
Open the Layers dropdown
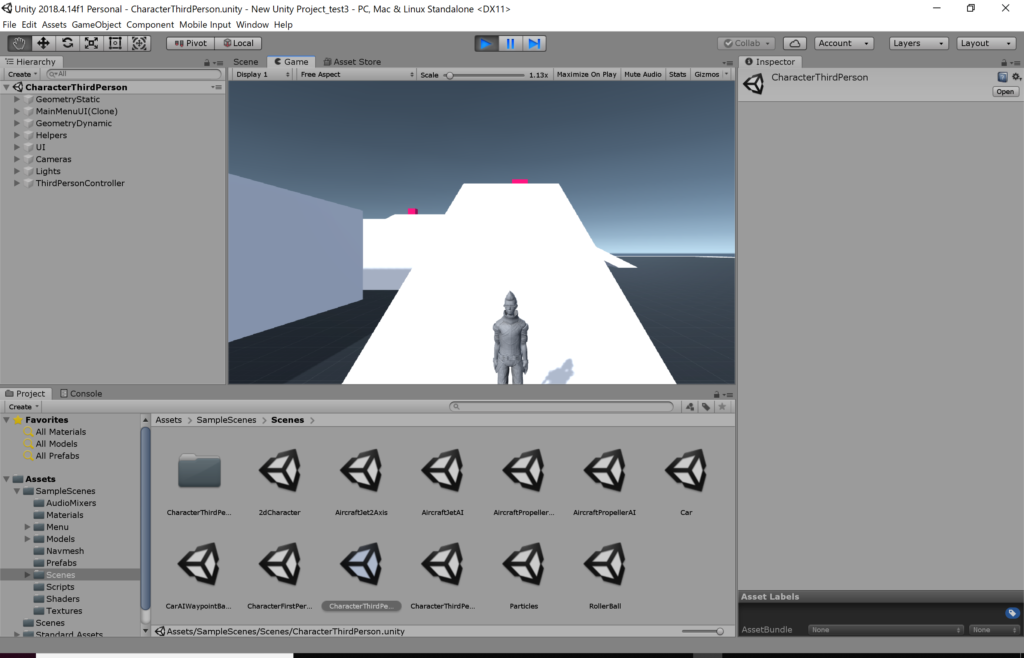pyautogui.click(x=918, y=43)
